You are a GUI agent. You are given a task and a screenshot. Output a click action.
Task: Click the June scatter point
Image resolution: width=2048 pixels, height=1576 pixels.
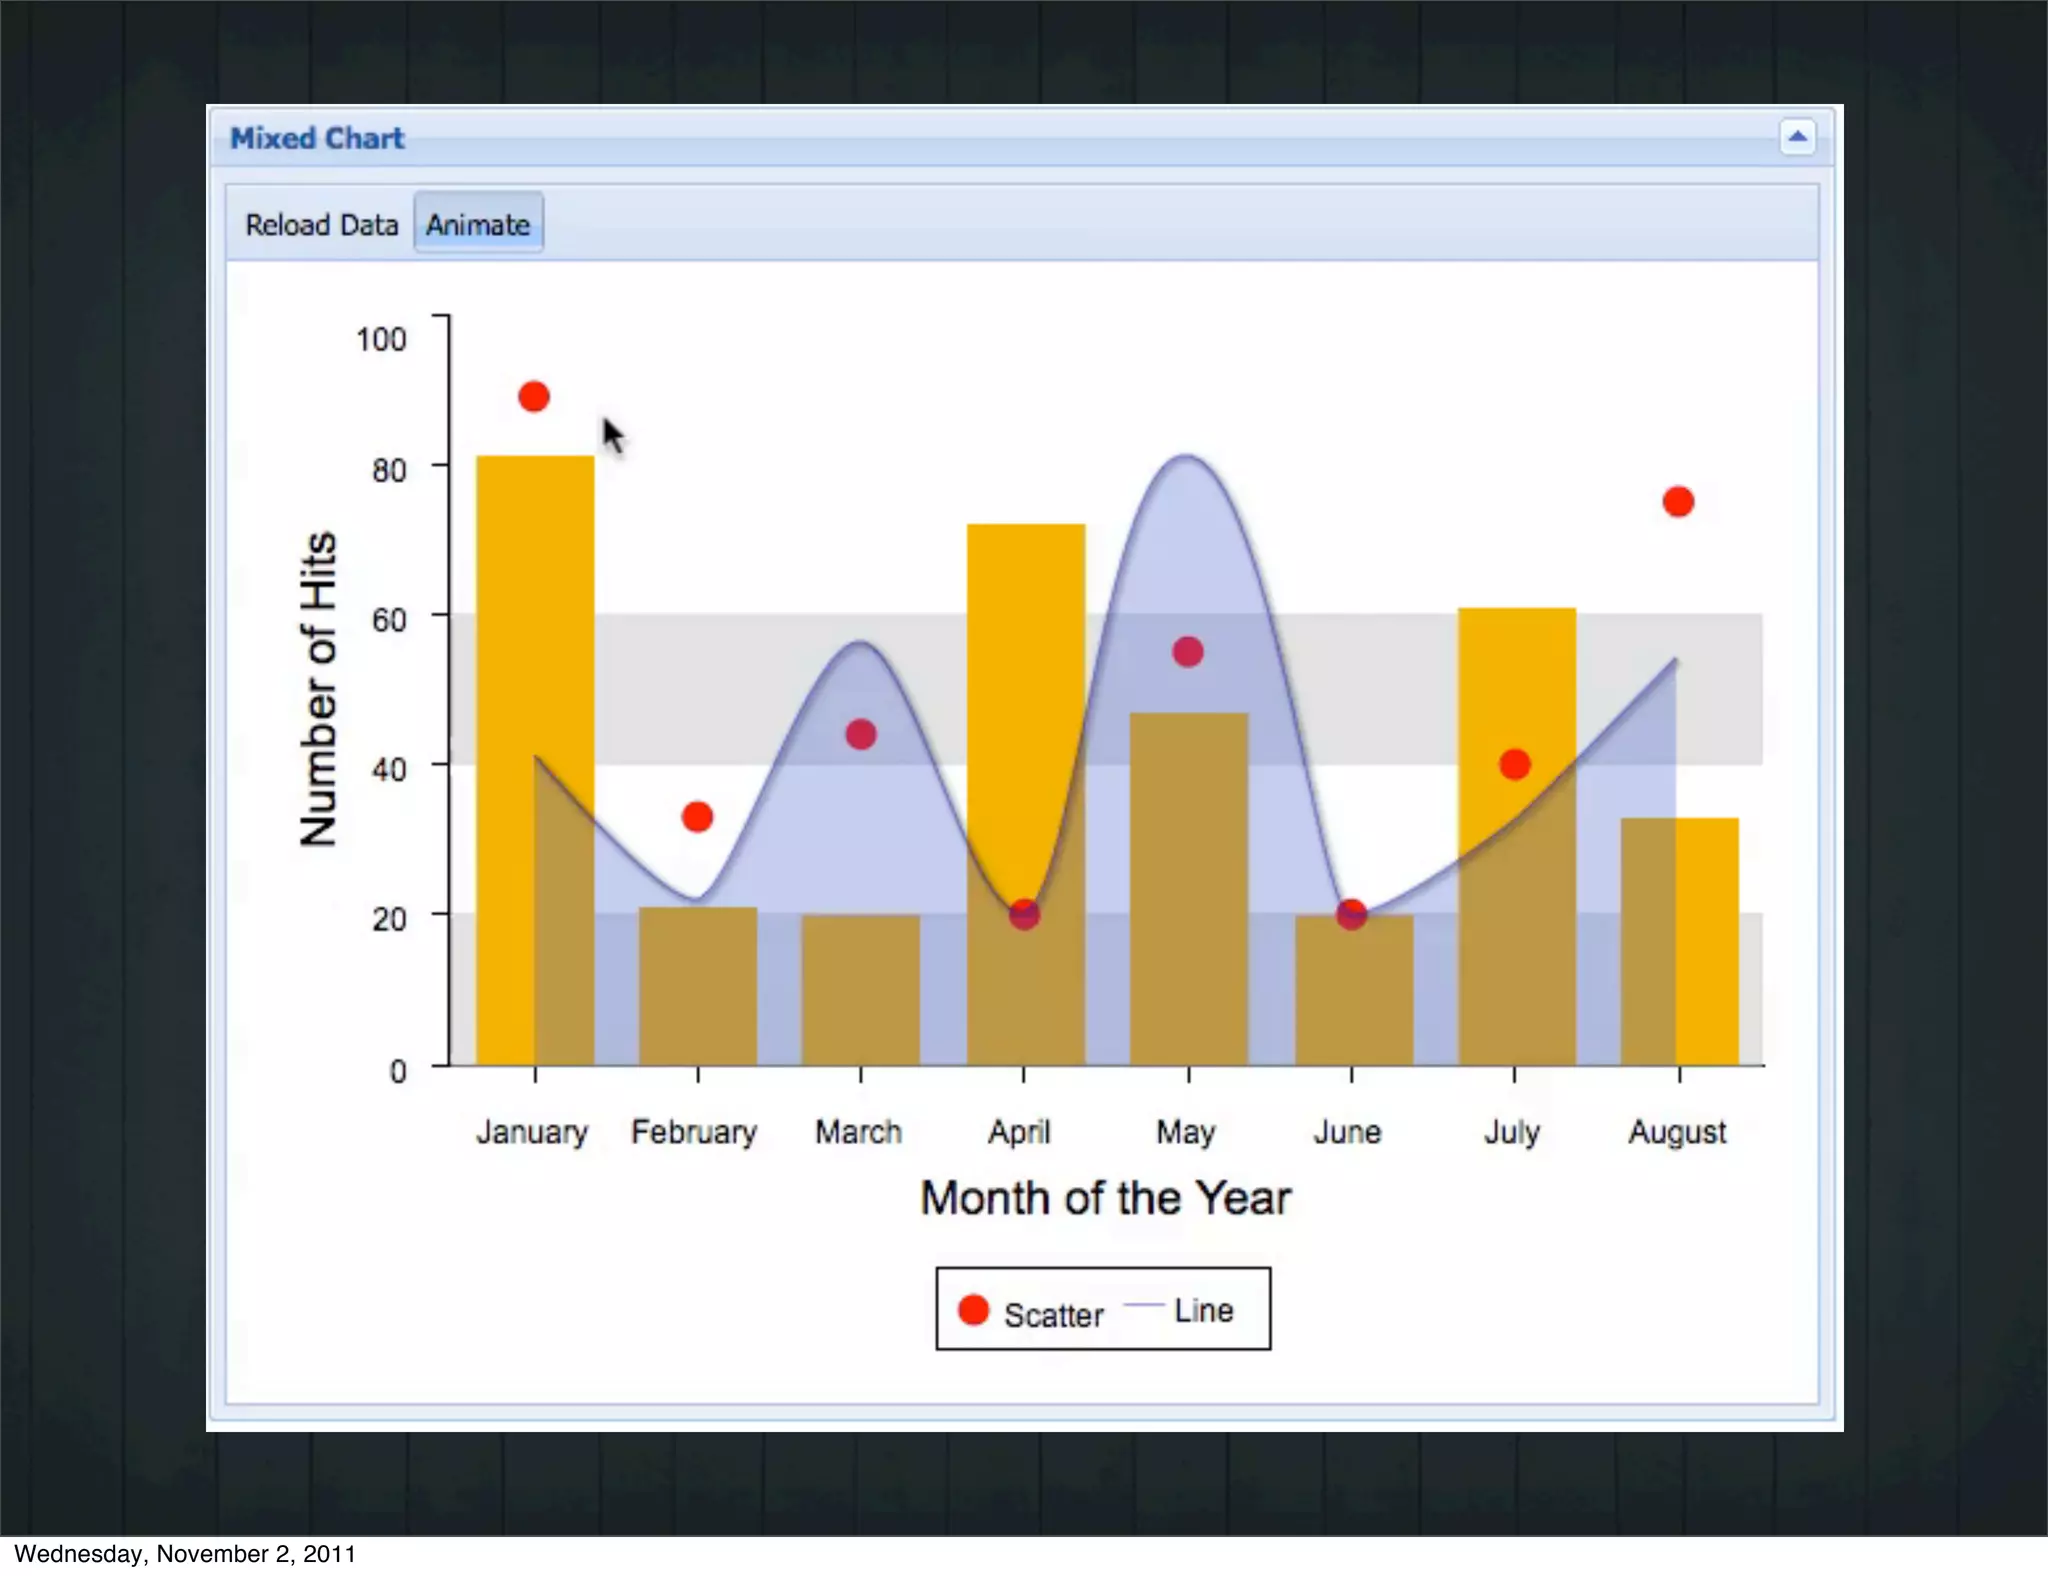point(1351,914)
